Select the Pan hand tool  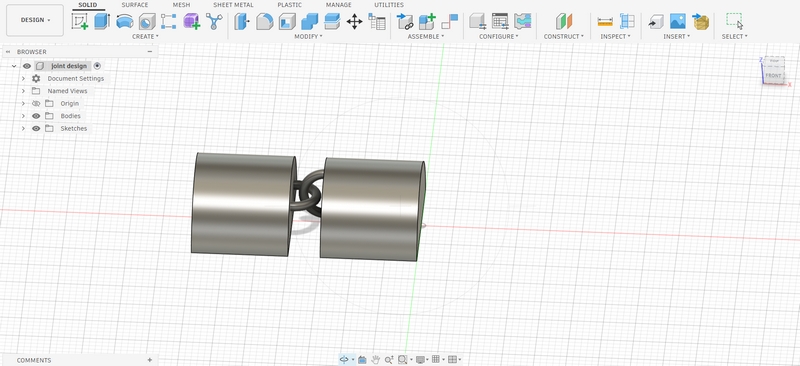click(376, 360)
